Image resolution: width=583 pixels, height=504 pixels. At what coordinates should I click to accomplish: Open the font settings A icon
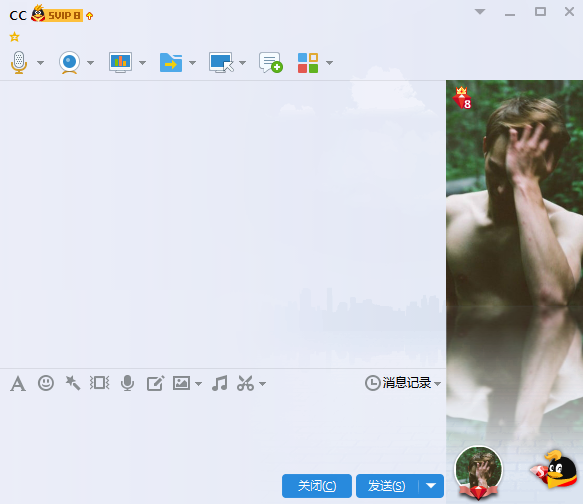pos(18,384)
